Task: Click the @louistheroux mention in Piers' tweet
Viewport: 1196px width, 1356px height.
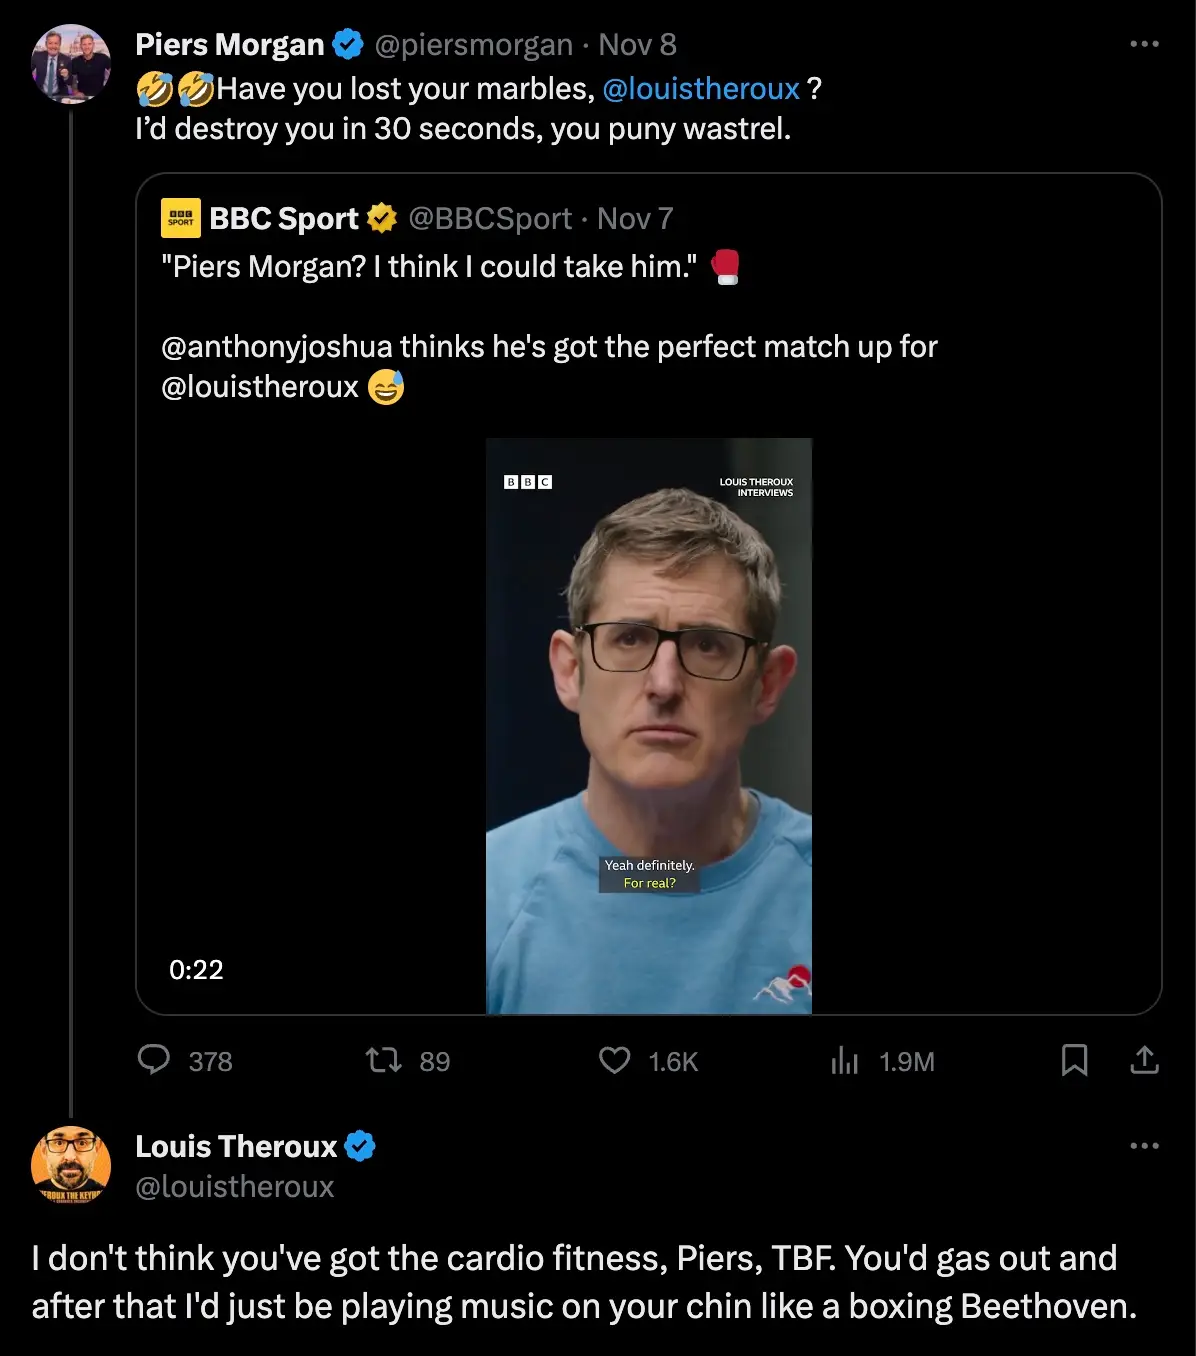Action: point(701,89)
